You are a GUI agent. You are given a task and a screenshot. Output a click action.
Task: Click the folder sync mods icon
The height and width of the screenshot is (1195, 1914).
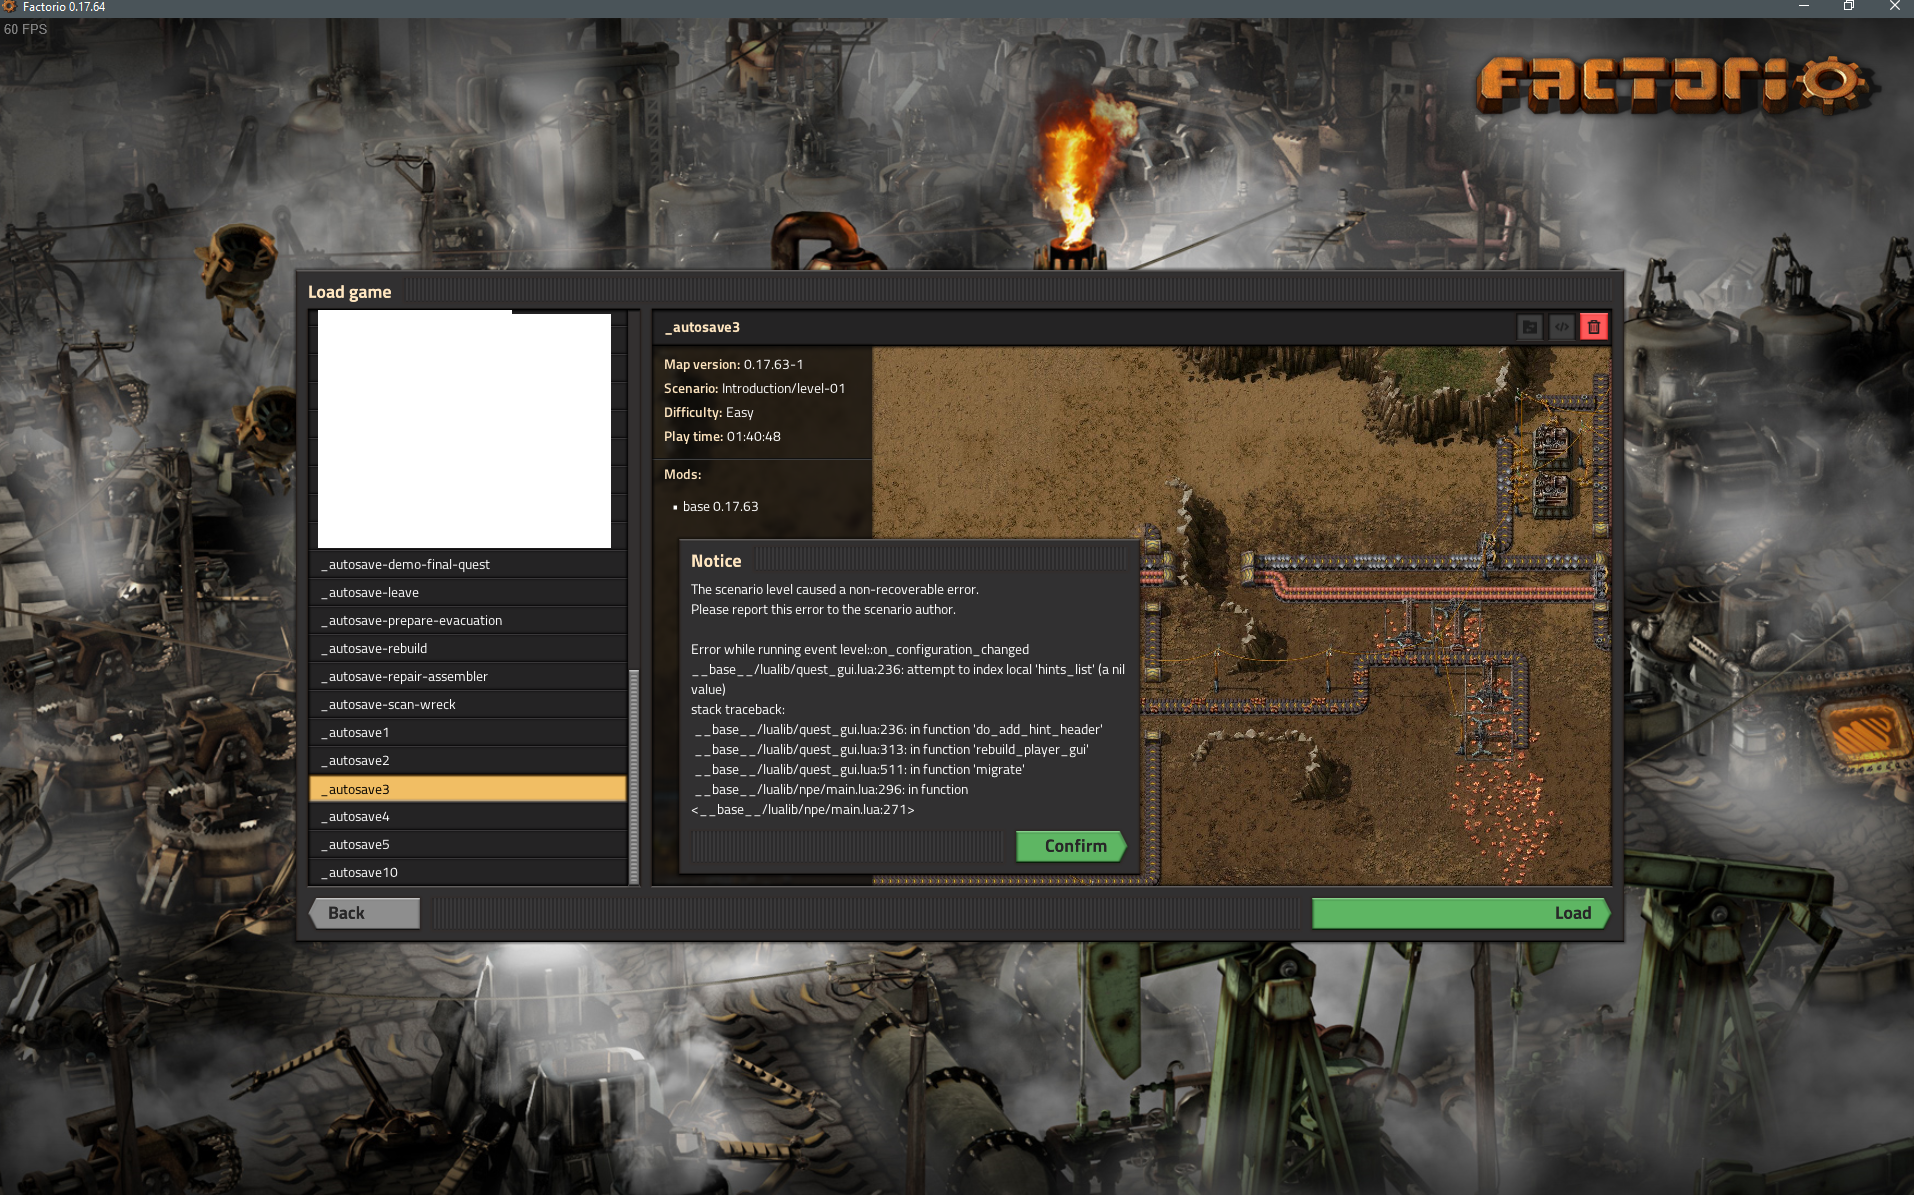1530,327
